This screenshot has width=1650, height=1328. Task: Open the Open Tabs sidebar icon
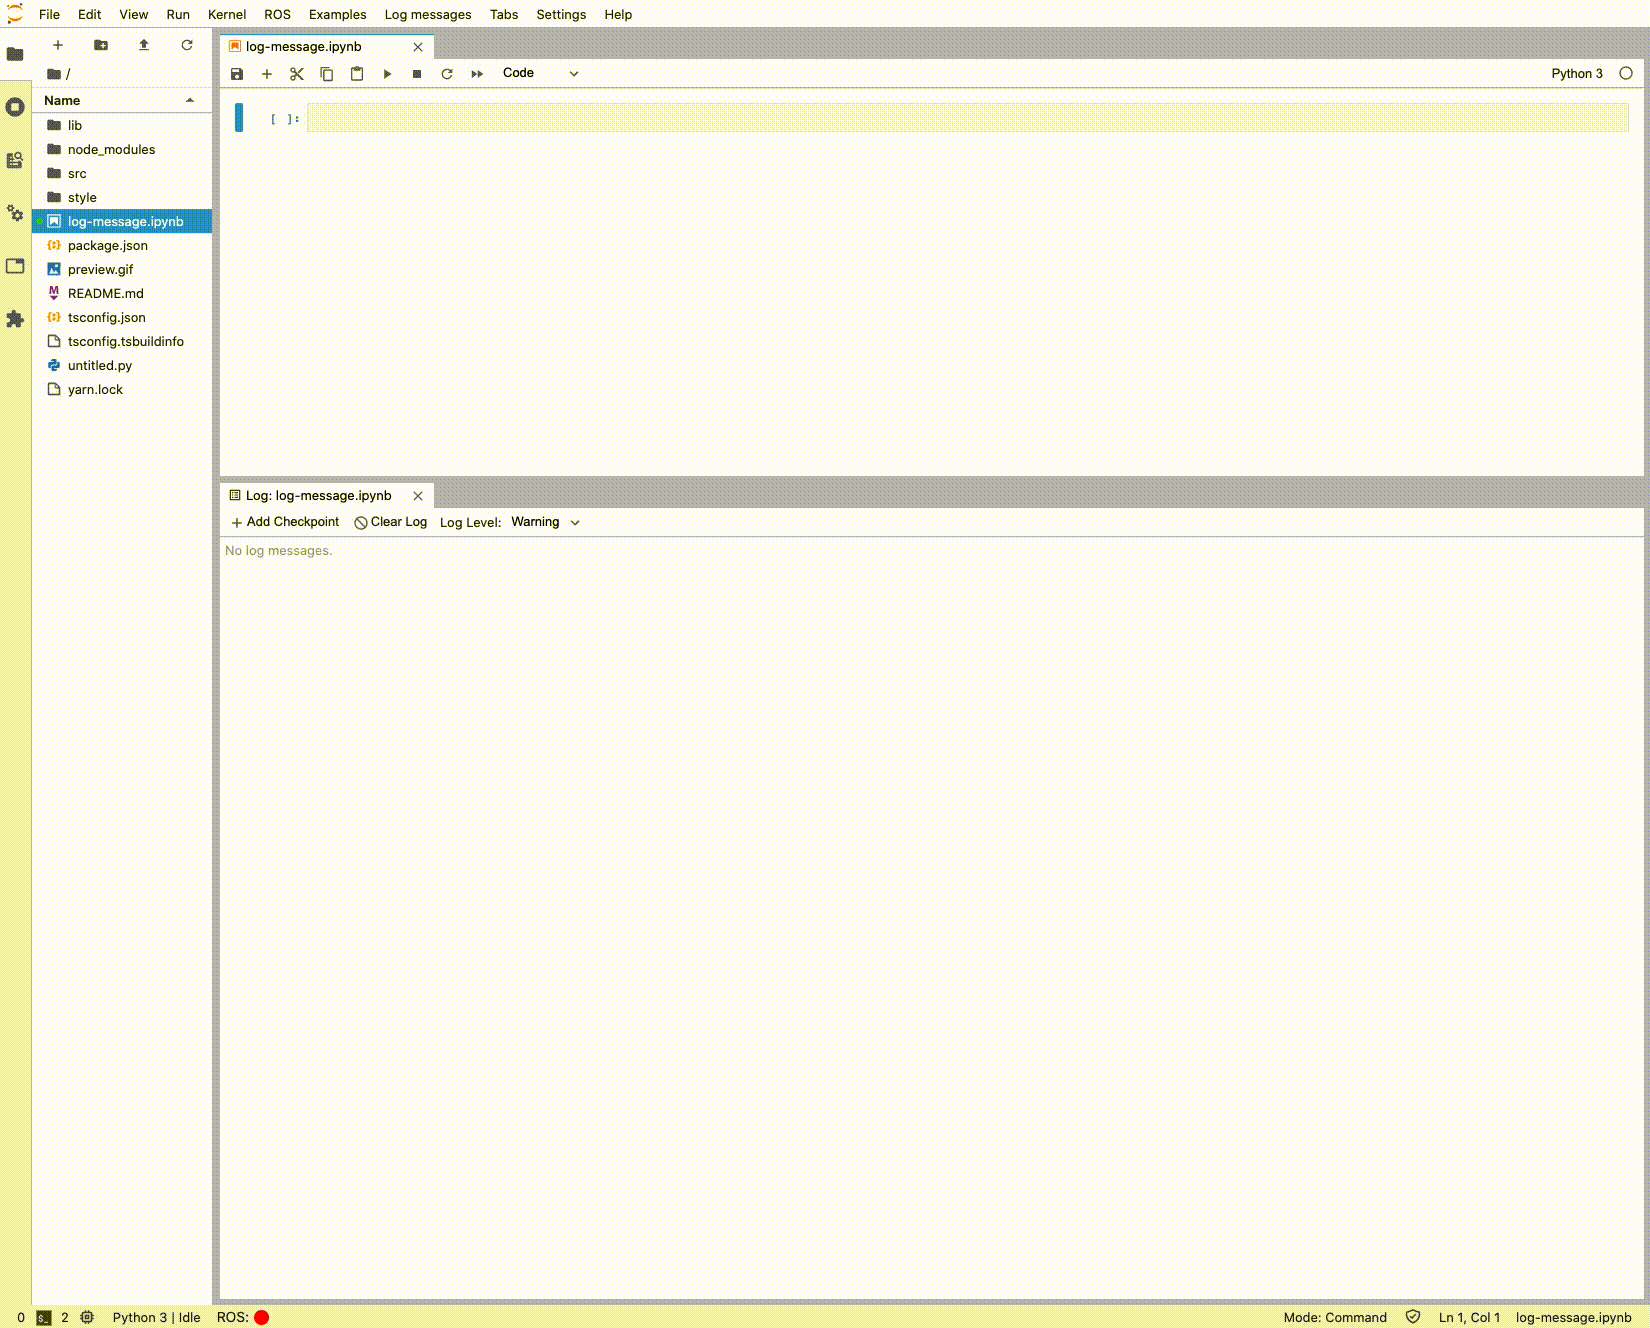(x=15, y=266)
